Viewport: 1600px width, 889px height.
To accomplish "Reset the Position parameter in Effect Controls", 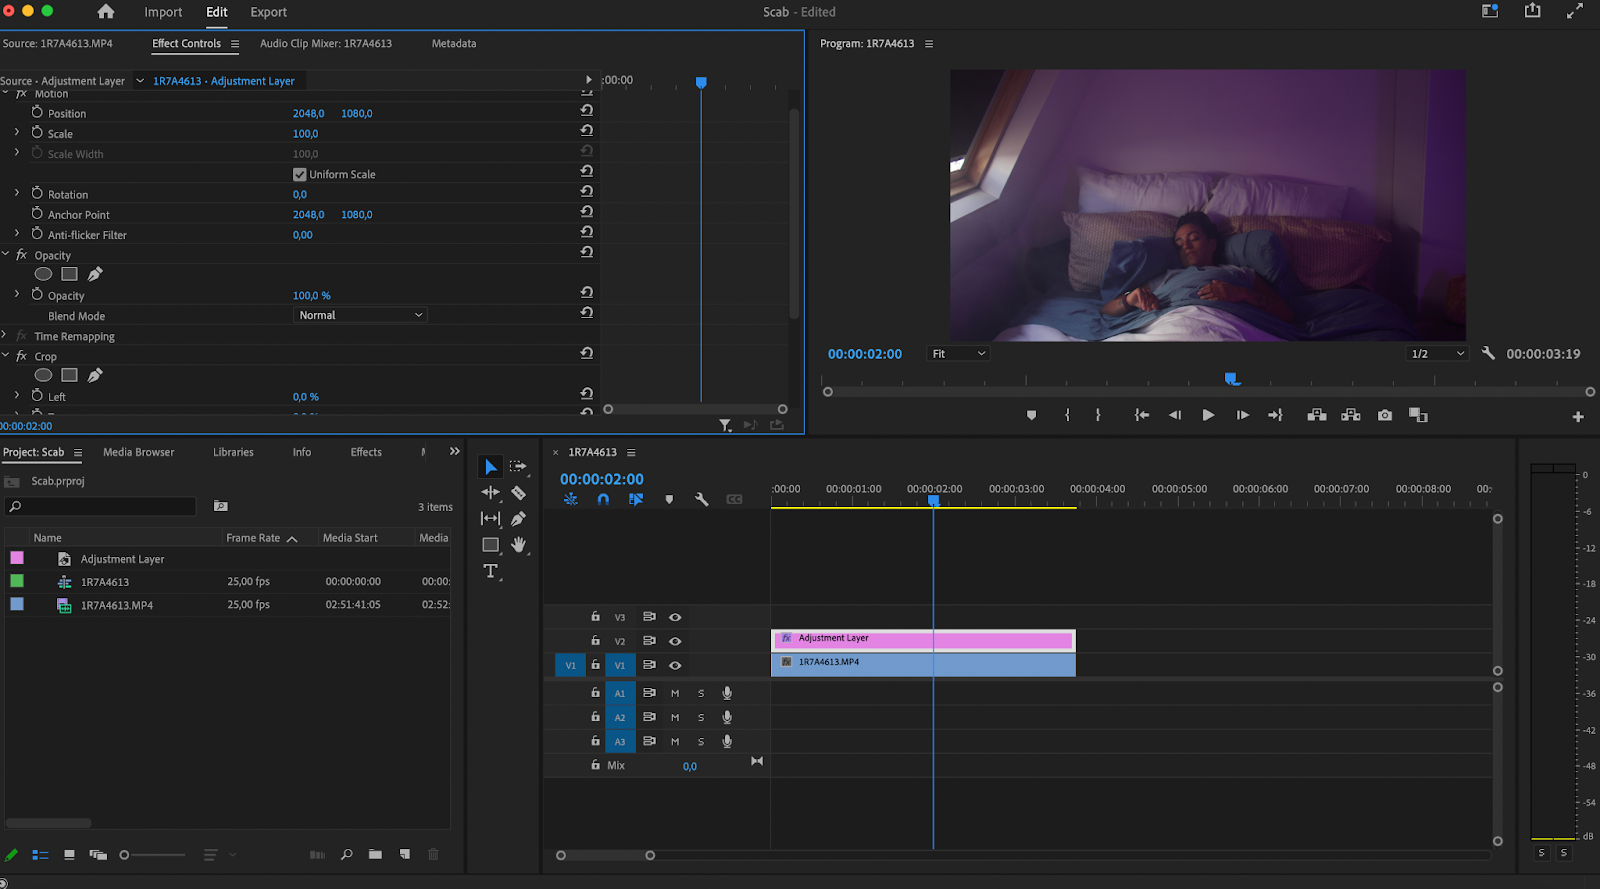I will point(587,111).
